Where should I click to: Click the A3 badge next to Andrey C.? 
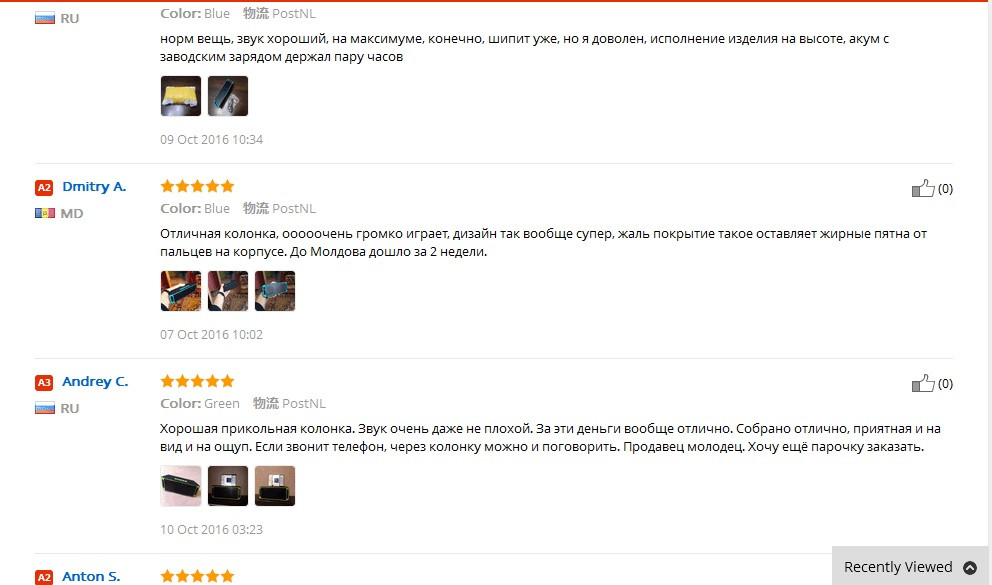pos(44,382)
